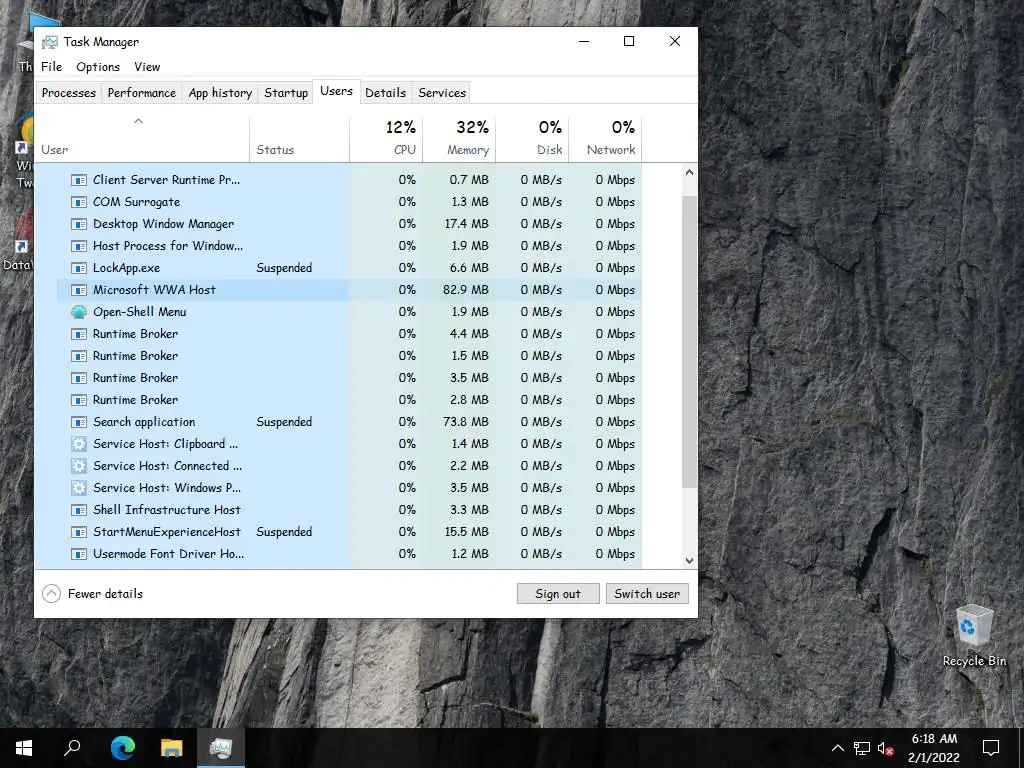Image resolution: width=1024 pixels, height=768 pixels.
Task: Click the Search application process icon
Action: [x=79, y=422]
